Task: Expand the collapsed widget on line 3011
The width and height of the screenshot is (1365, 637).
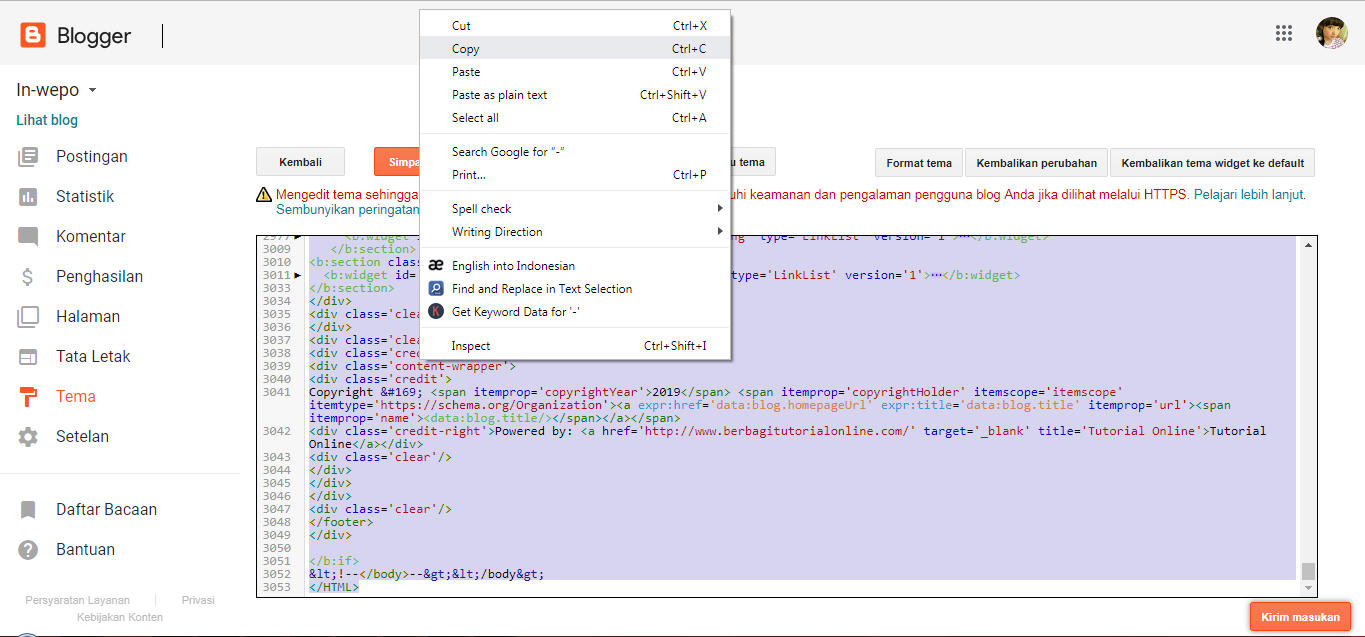Action: [x=298, y=275]
